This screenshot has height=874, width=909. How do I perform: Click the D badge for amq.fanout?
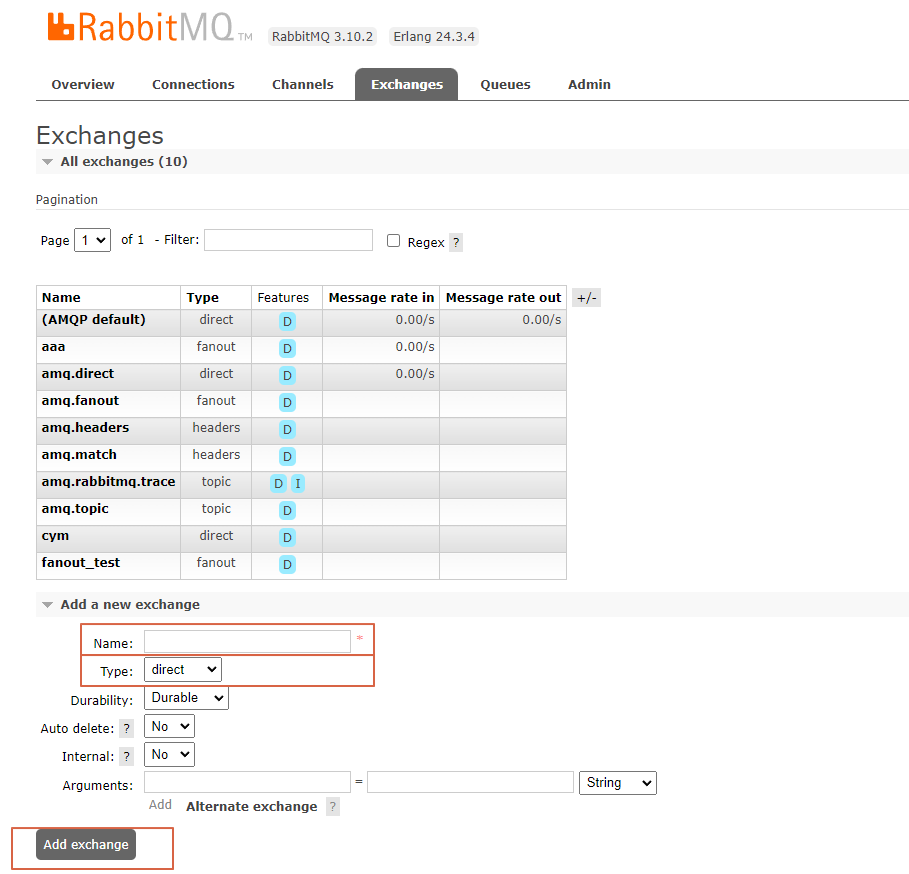point(287,402)
